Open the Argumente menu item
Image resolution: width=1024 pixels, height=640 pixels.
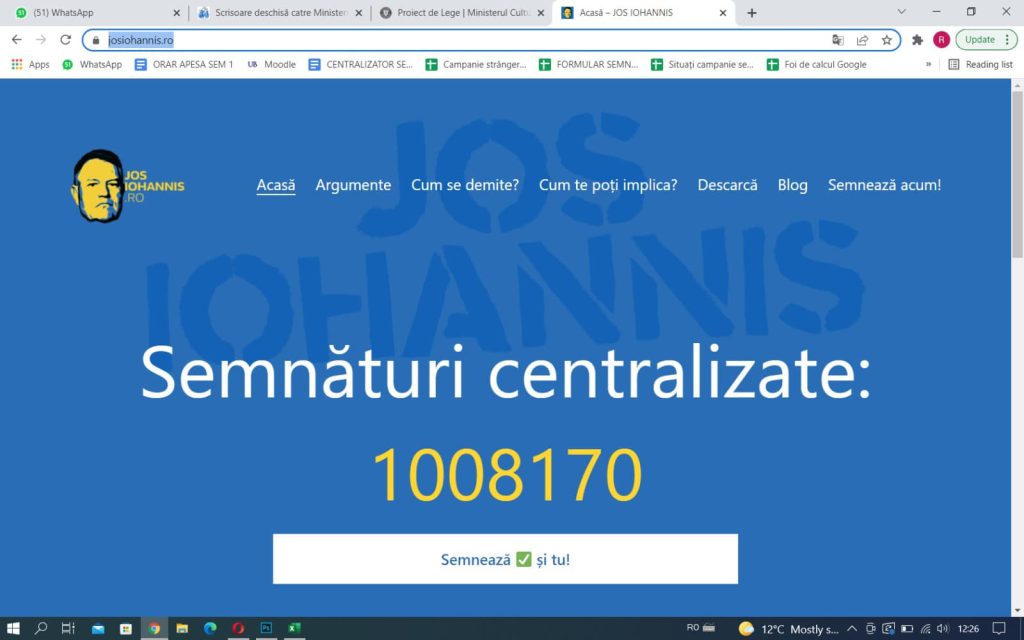353,185
